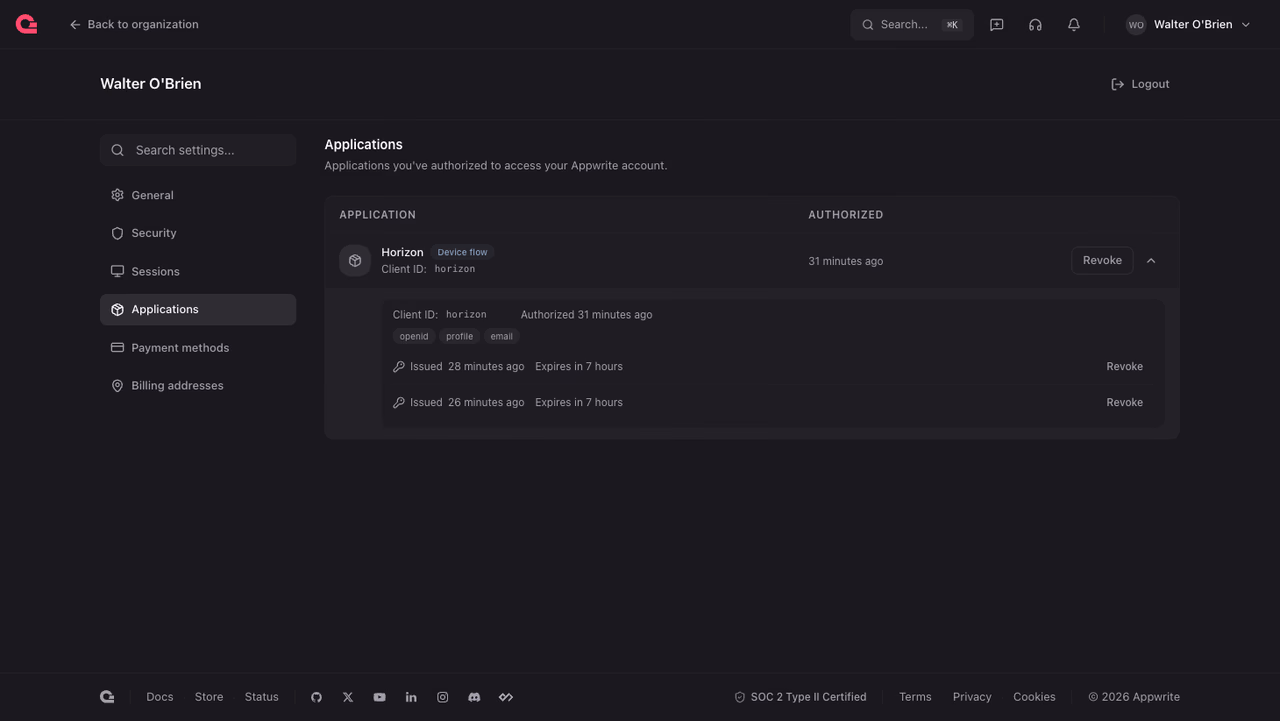The image size is (1280, 721).
Task: Click the Logout button
Action: pyautogui.click(x=1140, y=84)
